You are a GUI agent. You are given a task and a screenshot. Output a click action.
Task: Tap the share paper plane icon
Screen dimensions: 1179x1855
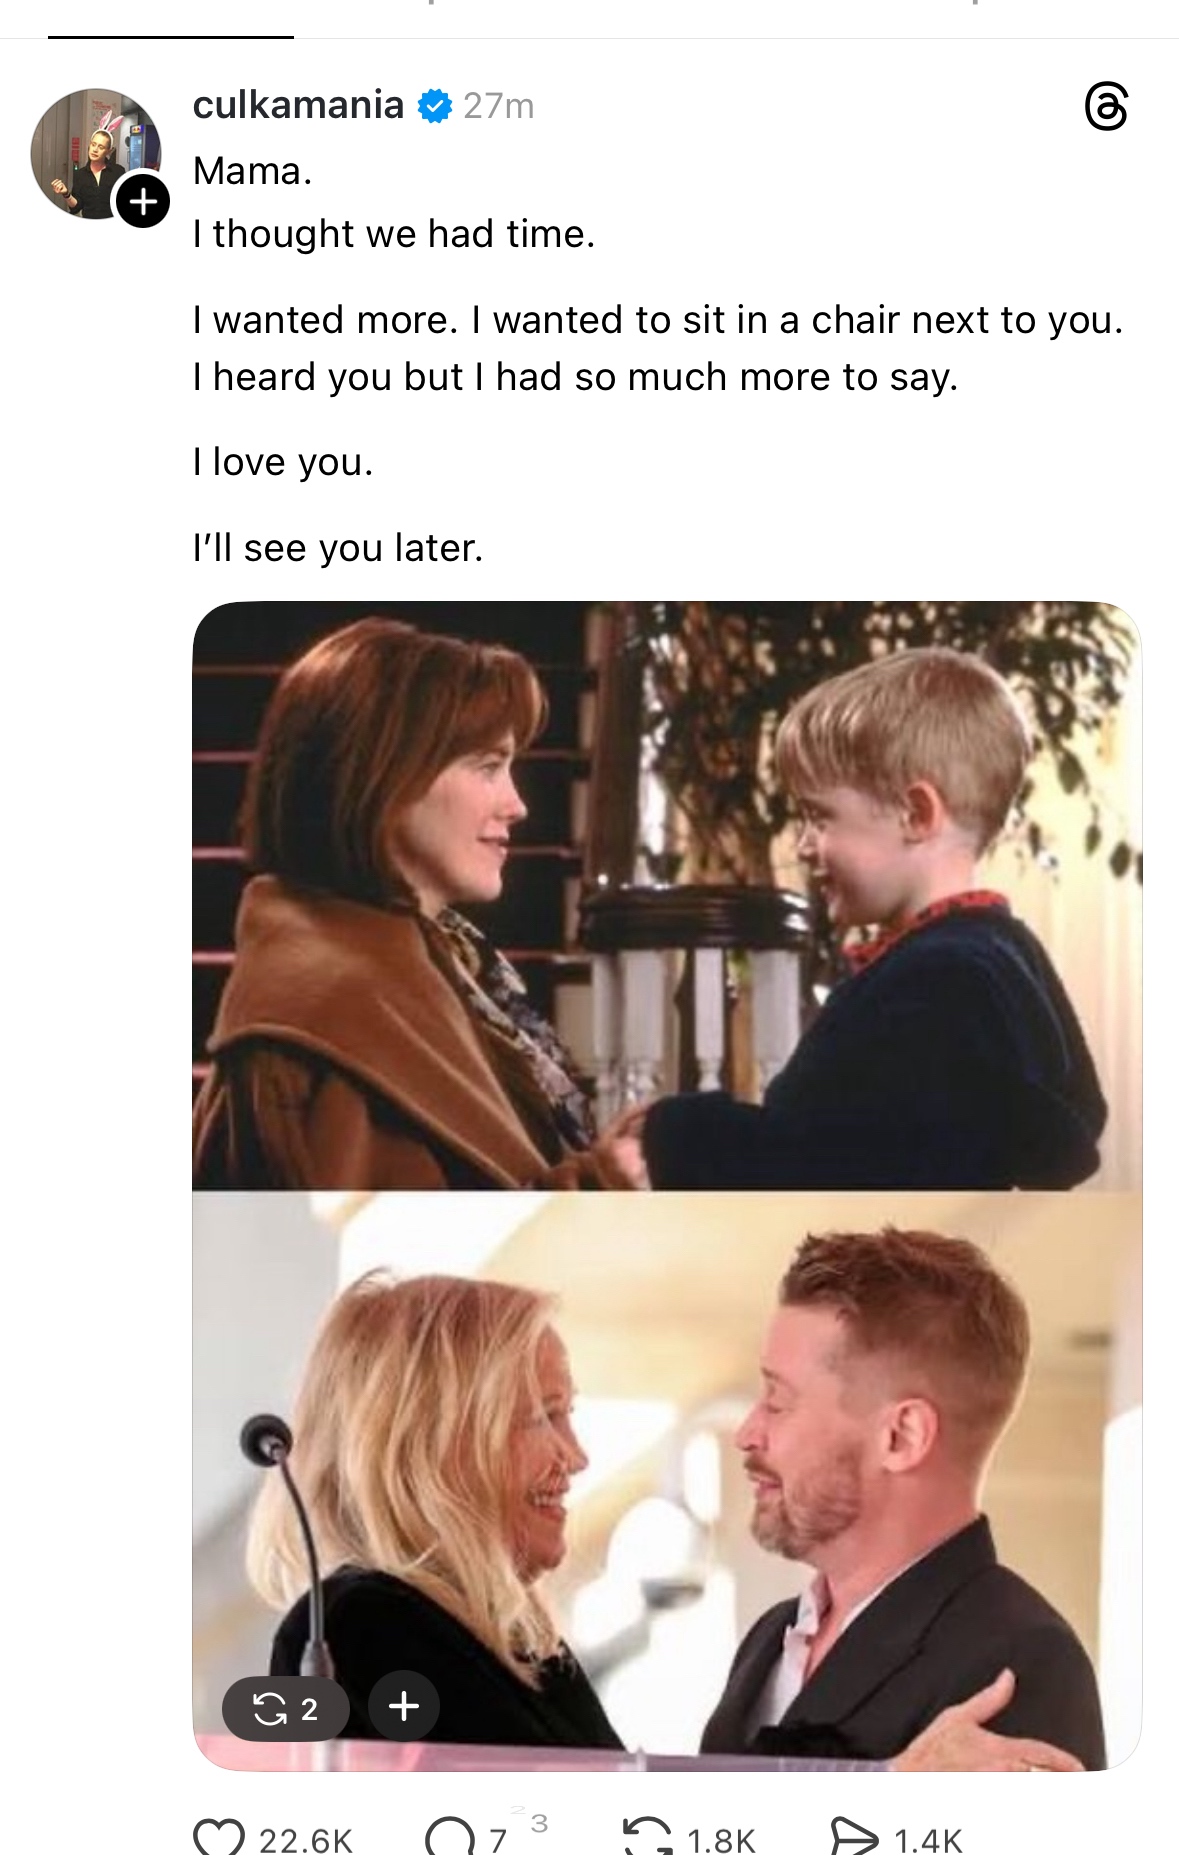[x=854, y=1837]
